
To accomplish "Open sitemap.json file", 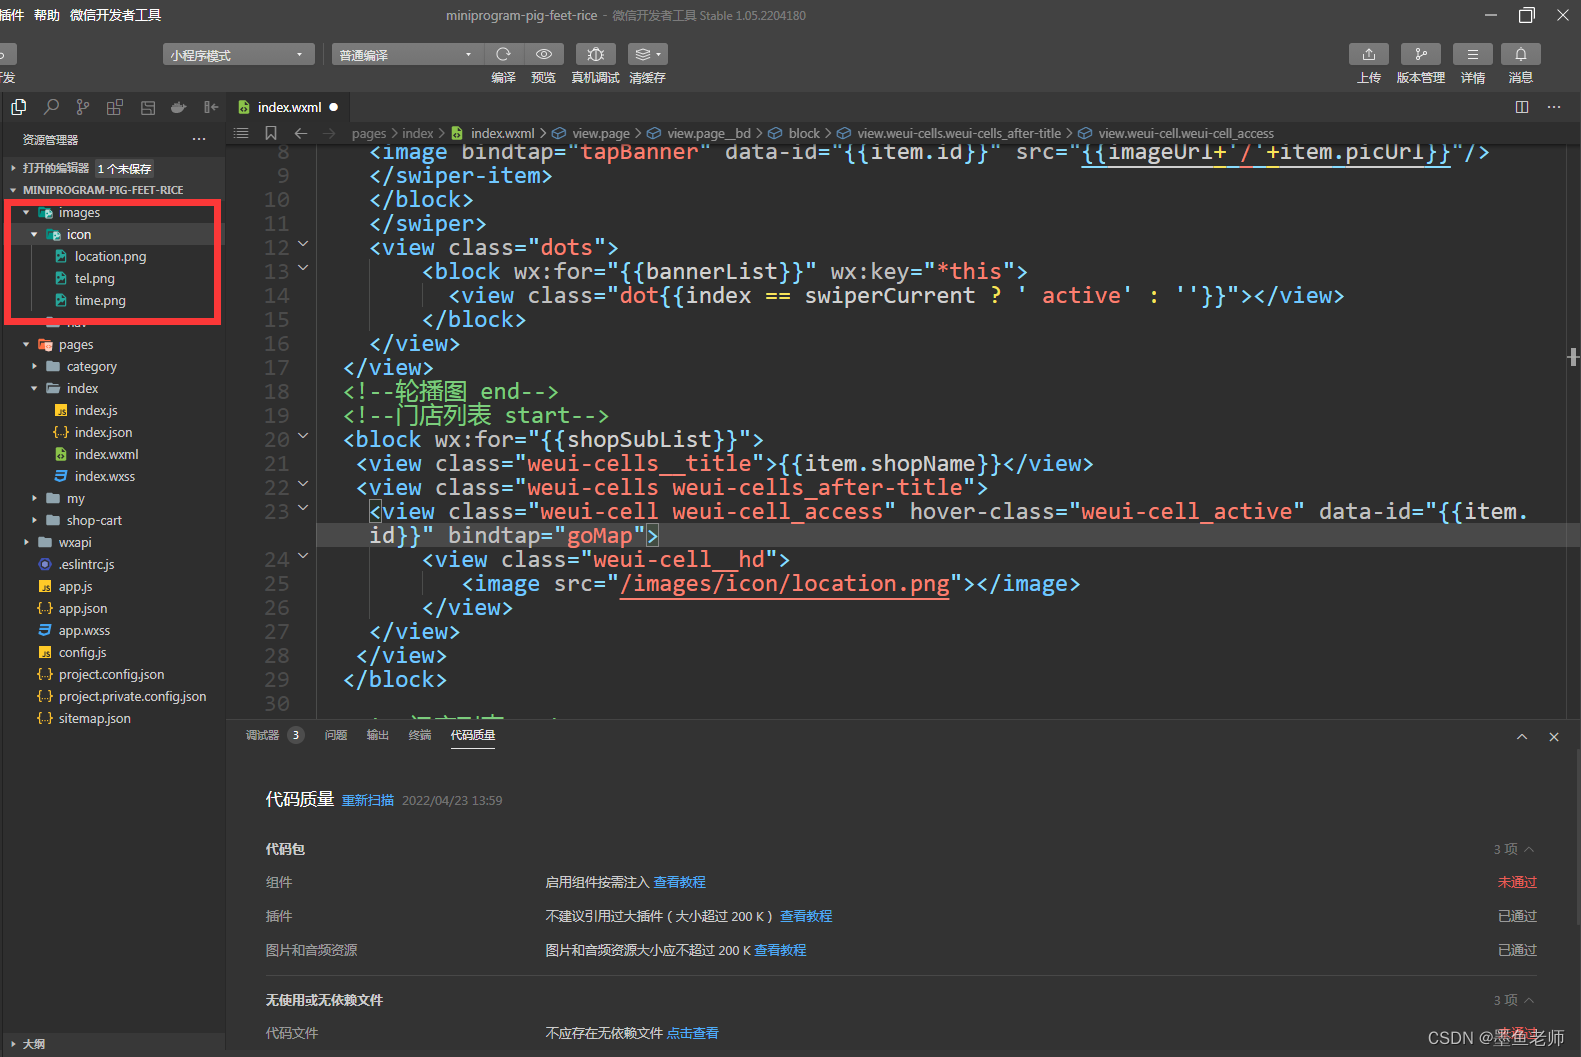I will 94,718.
